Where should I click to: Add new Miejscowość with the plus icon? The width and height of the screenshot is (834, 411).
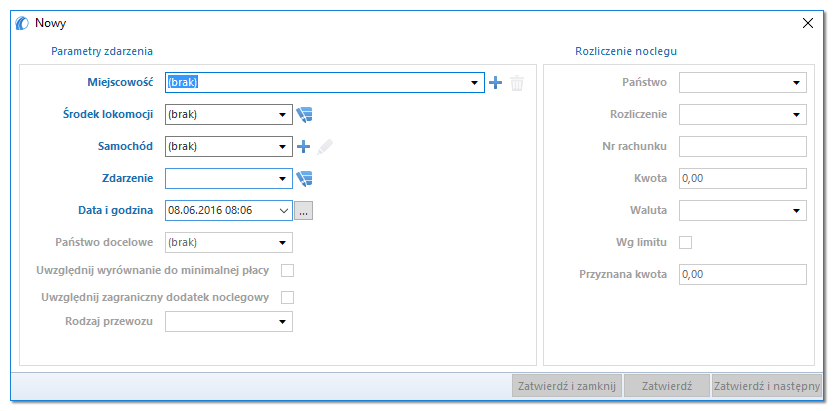click(495, 83)
